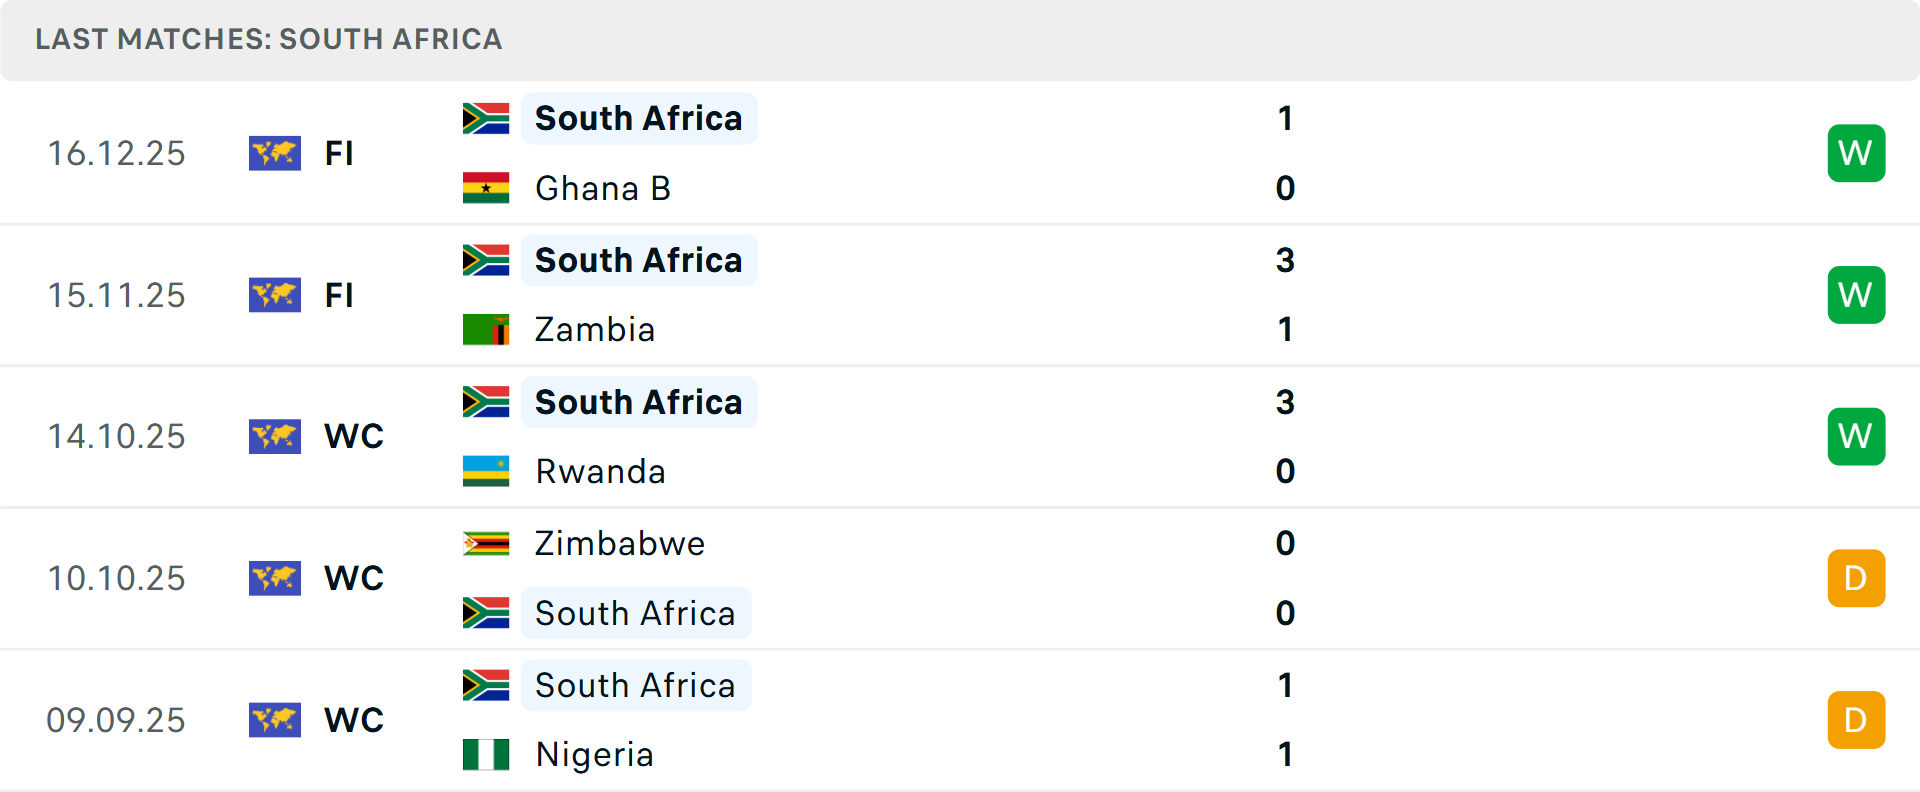Select the Nigeria team name

click(594, 754)
